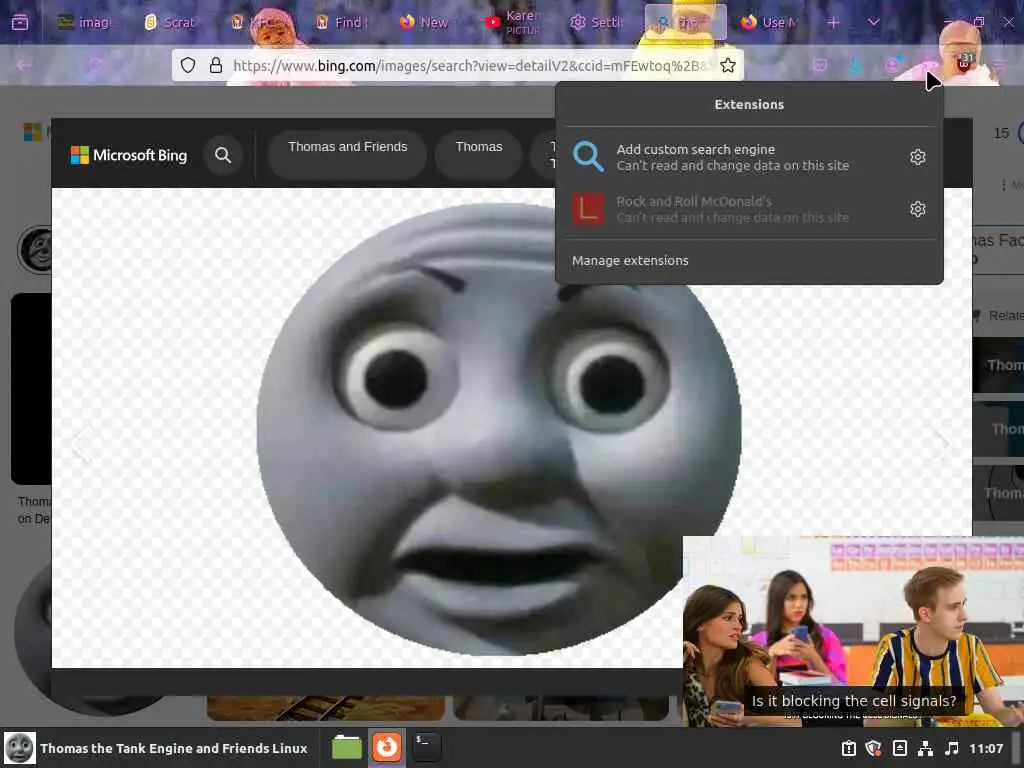Bookmark this page with star icon
This screenshot has height=768, width=1024.
[x=728, y=65]
